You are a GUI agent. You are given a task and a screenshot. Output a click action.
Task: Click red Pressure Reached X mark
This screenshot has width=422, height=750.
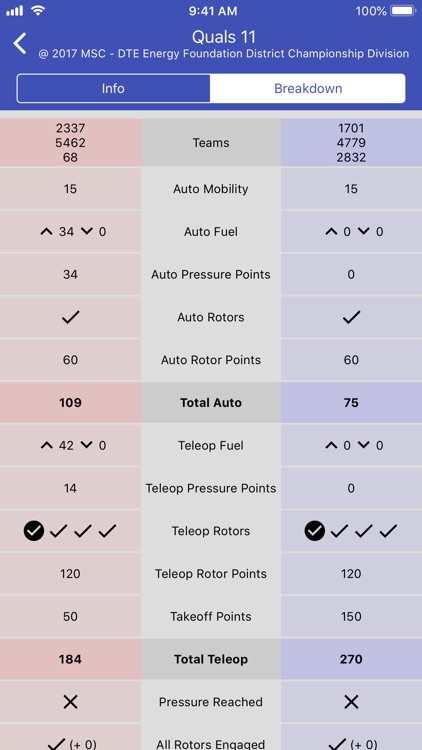(x=70, y=702)
